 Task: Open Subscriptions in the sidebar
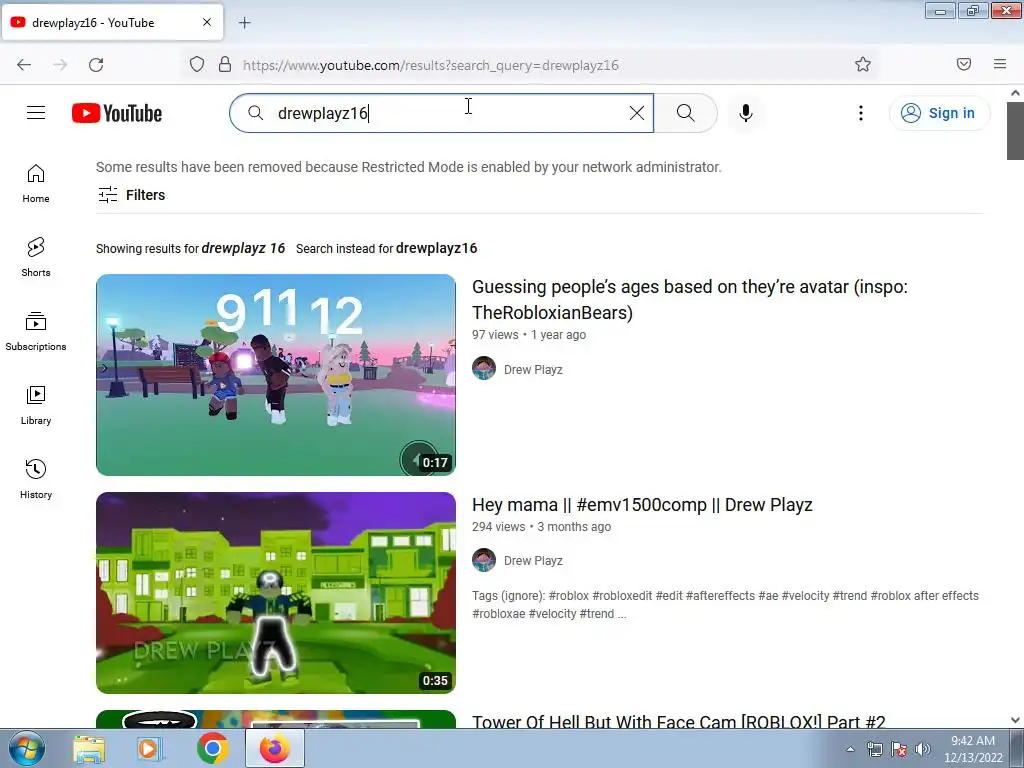[36, 332]
